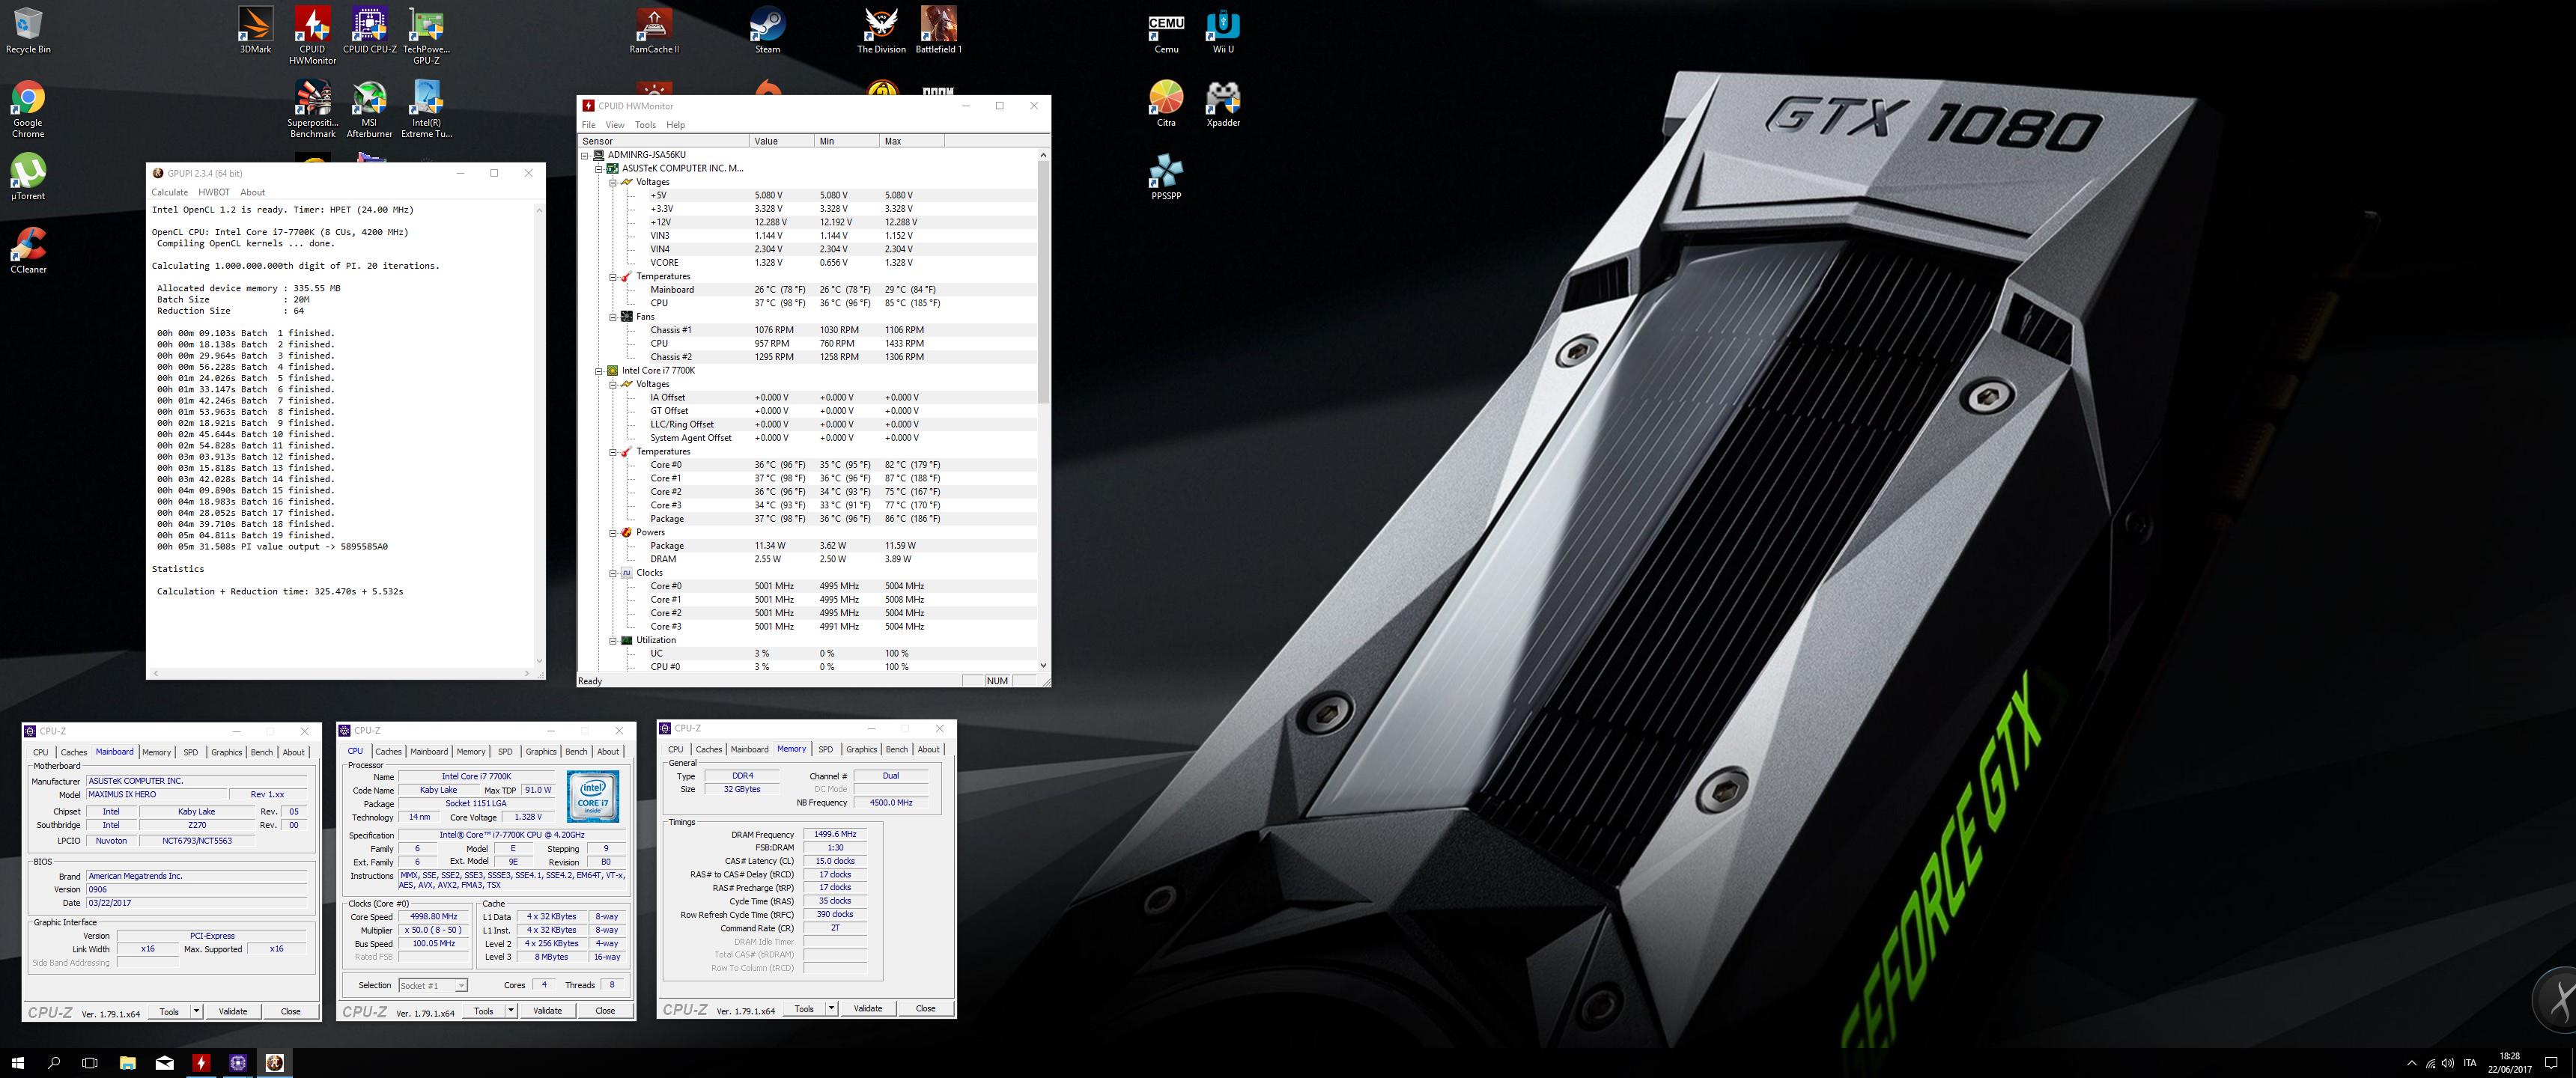The image size is (2576, 1078).
Task: Click the Value column header in HWMonitor
Action: (x=781, y=141)
